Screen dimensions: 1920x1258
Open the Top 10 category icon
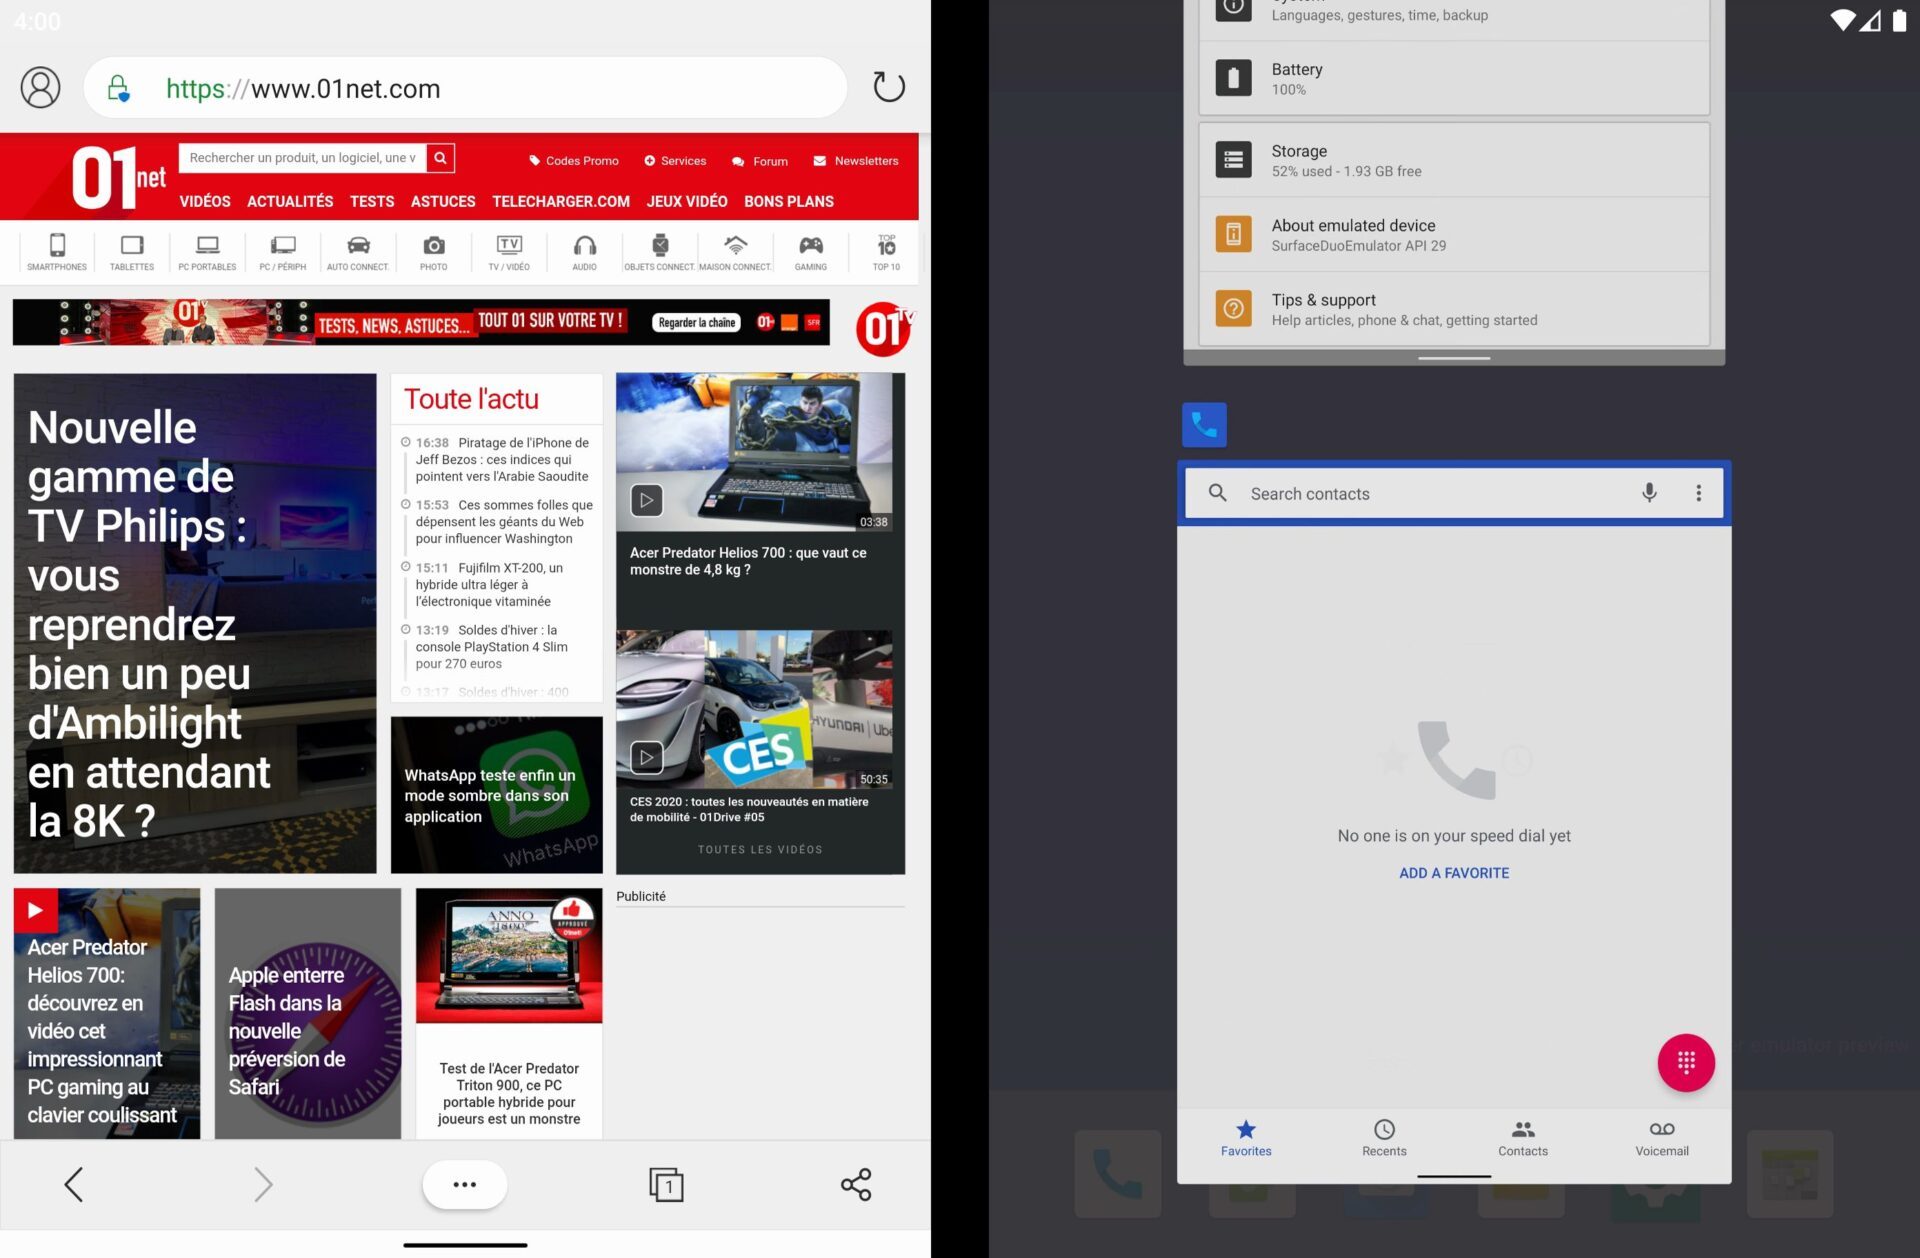(x=887, y=252)
